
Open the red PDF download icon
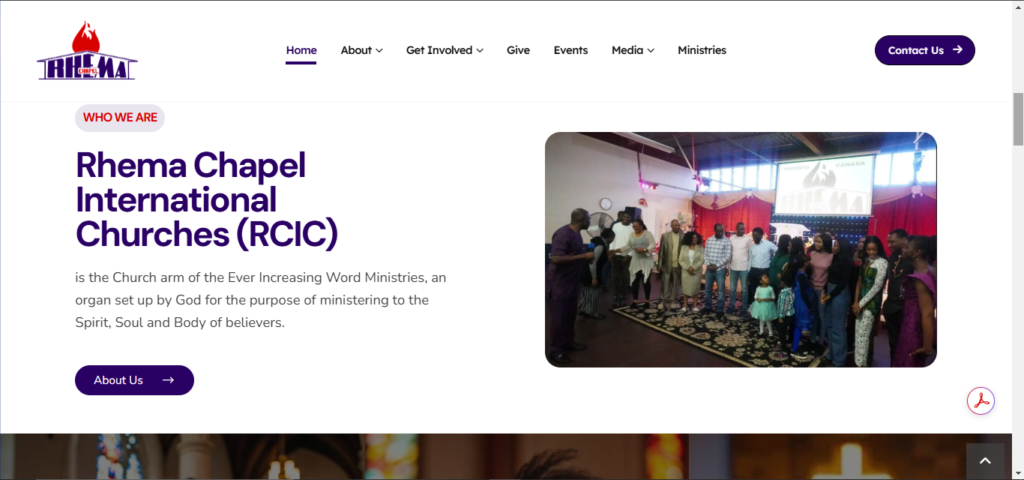981,401
